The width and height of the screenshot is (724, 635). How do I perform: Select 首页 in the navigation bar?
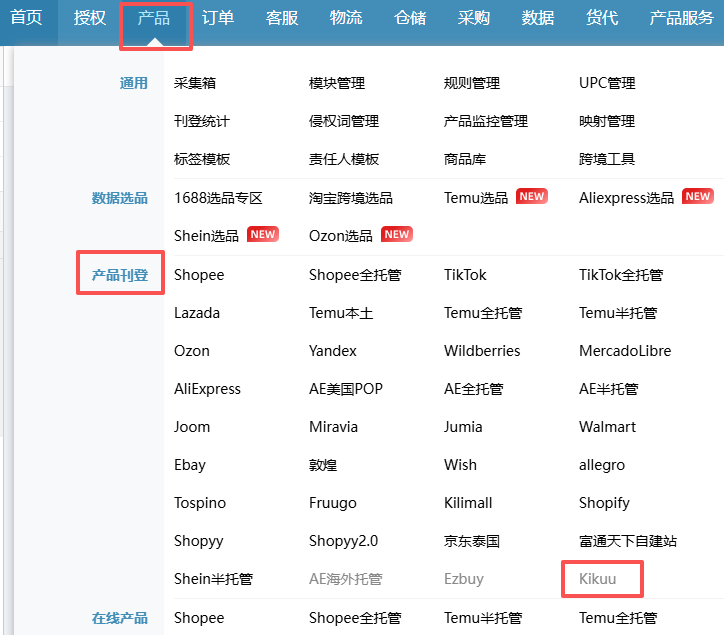coord(26,18)
